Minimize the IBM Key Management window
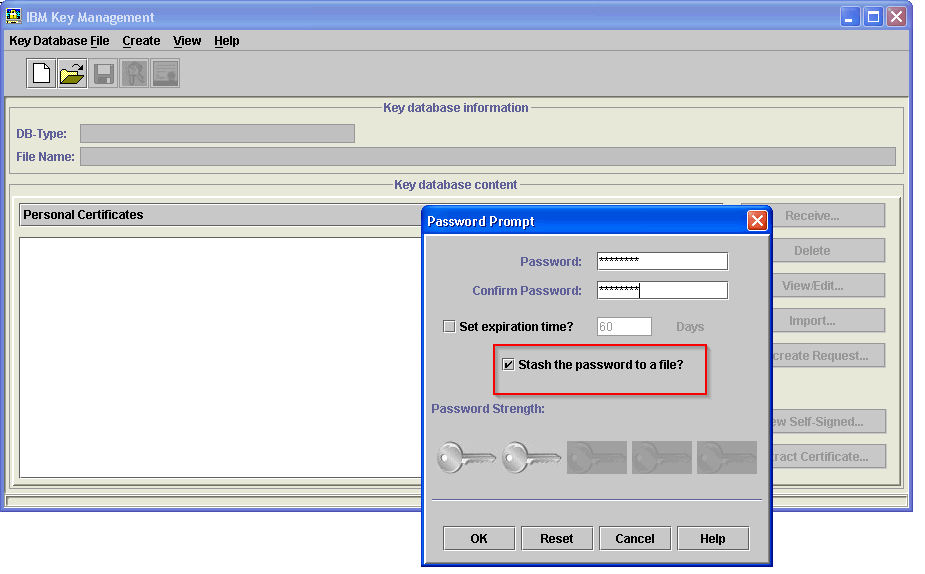 [x=849, y=17]
